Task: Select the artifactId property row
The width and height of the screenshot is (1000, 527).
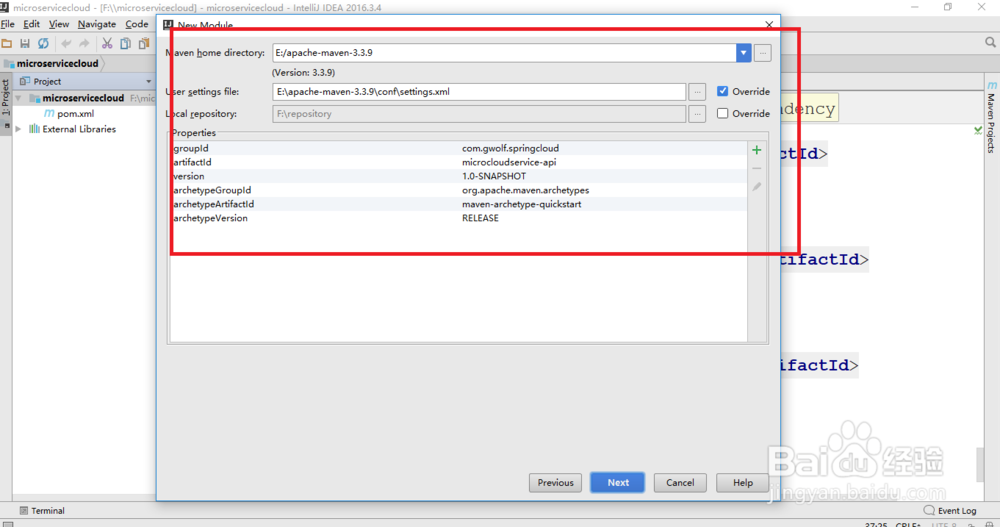Action: 459,162
